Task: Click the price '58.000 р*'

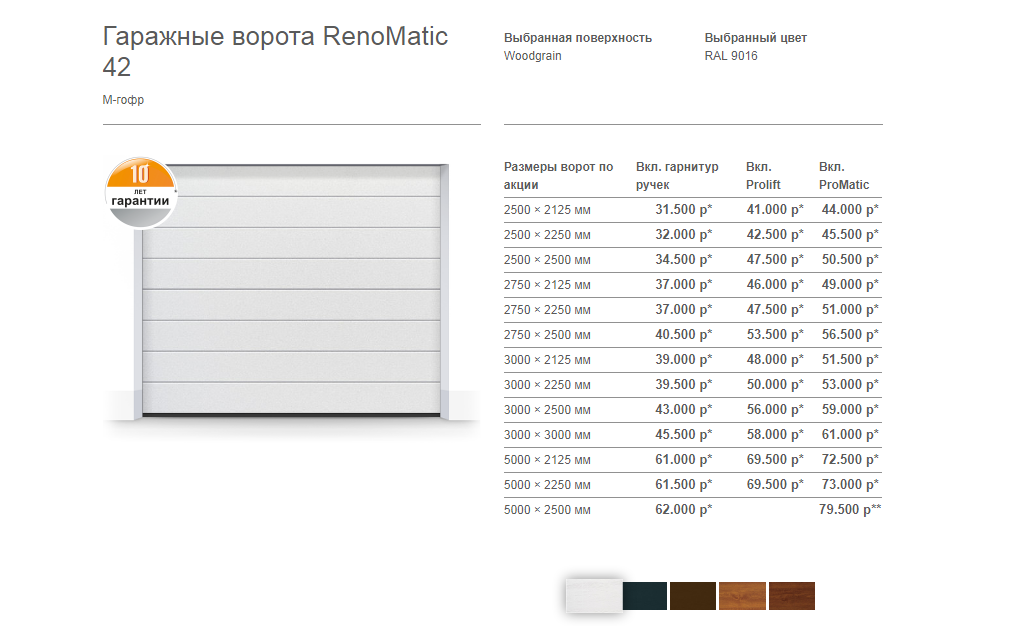Action: pos(774,434)
